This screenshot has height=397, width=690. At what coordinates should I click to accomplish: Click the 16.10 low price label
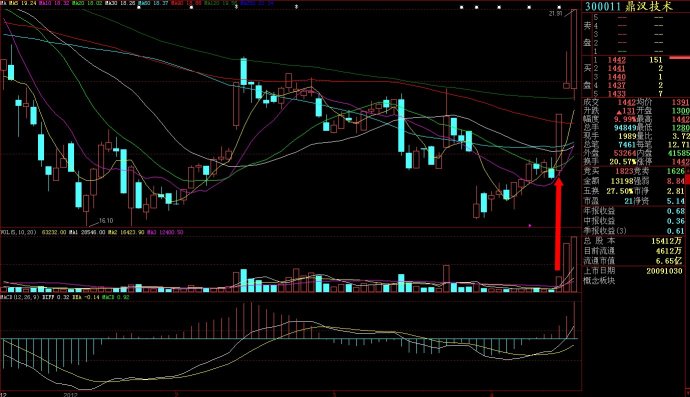tap(106, 221)
